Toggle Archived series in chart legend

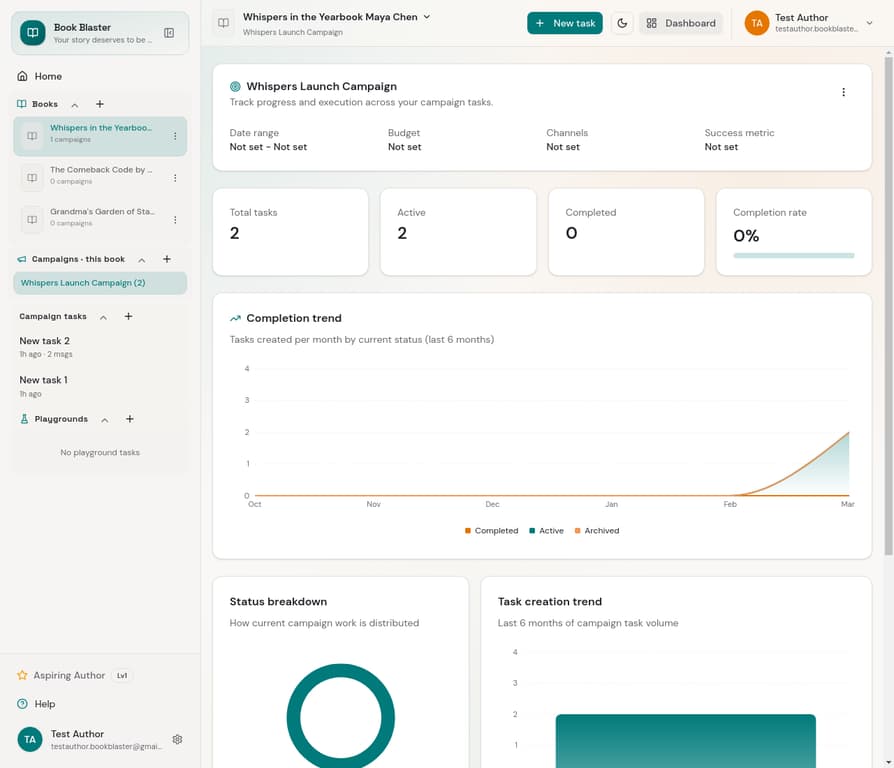596,531
